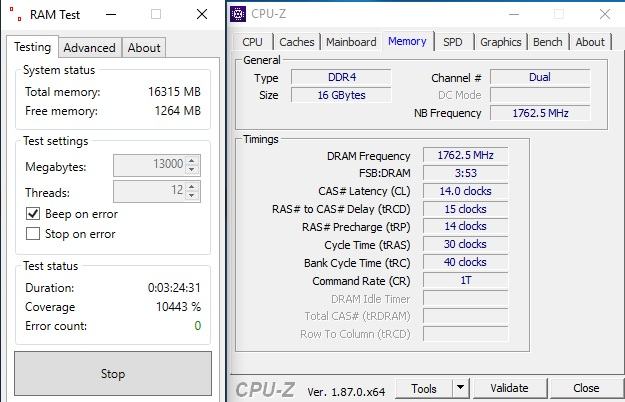This screenshot has height=402, width=625.
Task: Enable the Stop on error checkbox
Action: click(33, 233)
